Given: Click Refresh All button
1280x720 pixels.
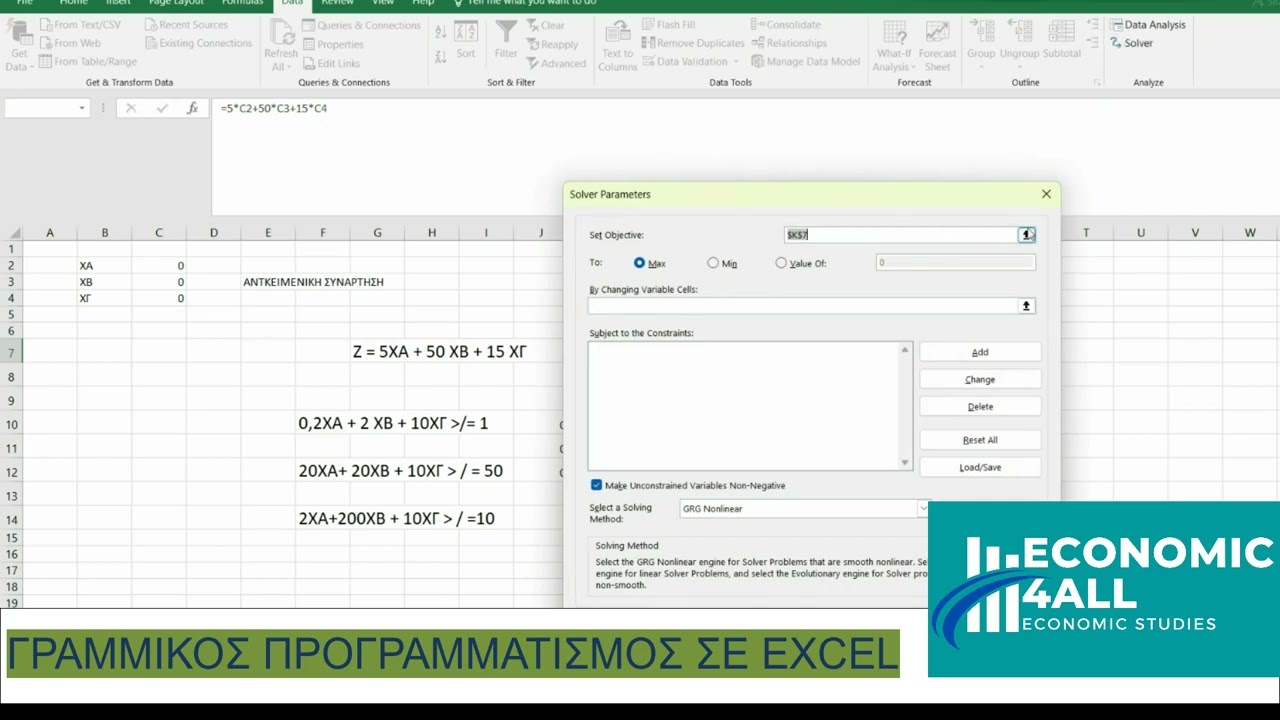Looking at the screenshot, I should (x=281, y=48).
